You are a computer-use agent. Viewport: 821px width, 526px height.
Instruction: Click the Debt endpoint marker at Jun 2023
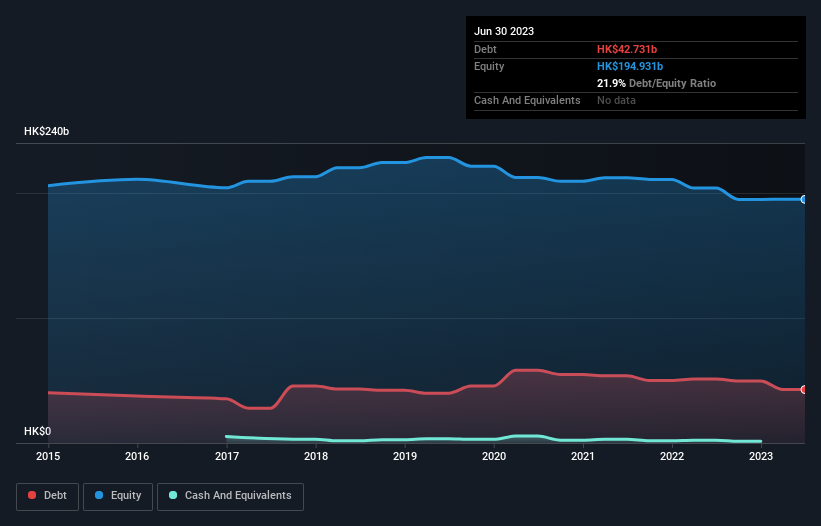pos(804,389)
